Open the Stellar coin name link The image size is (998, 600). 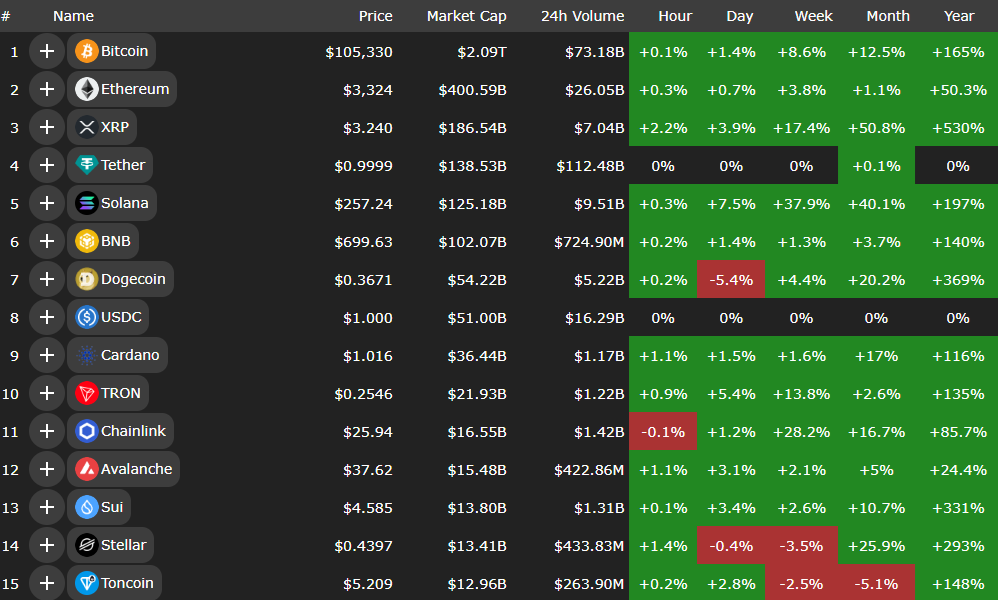tap(123, 545)
